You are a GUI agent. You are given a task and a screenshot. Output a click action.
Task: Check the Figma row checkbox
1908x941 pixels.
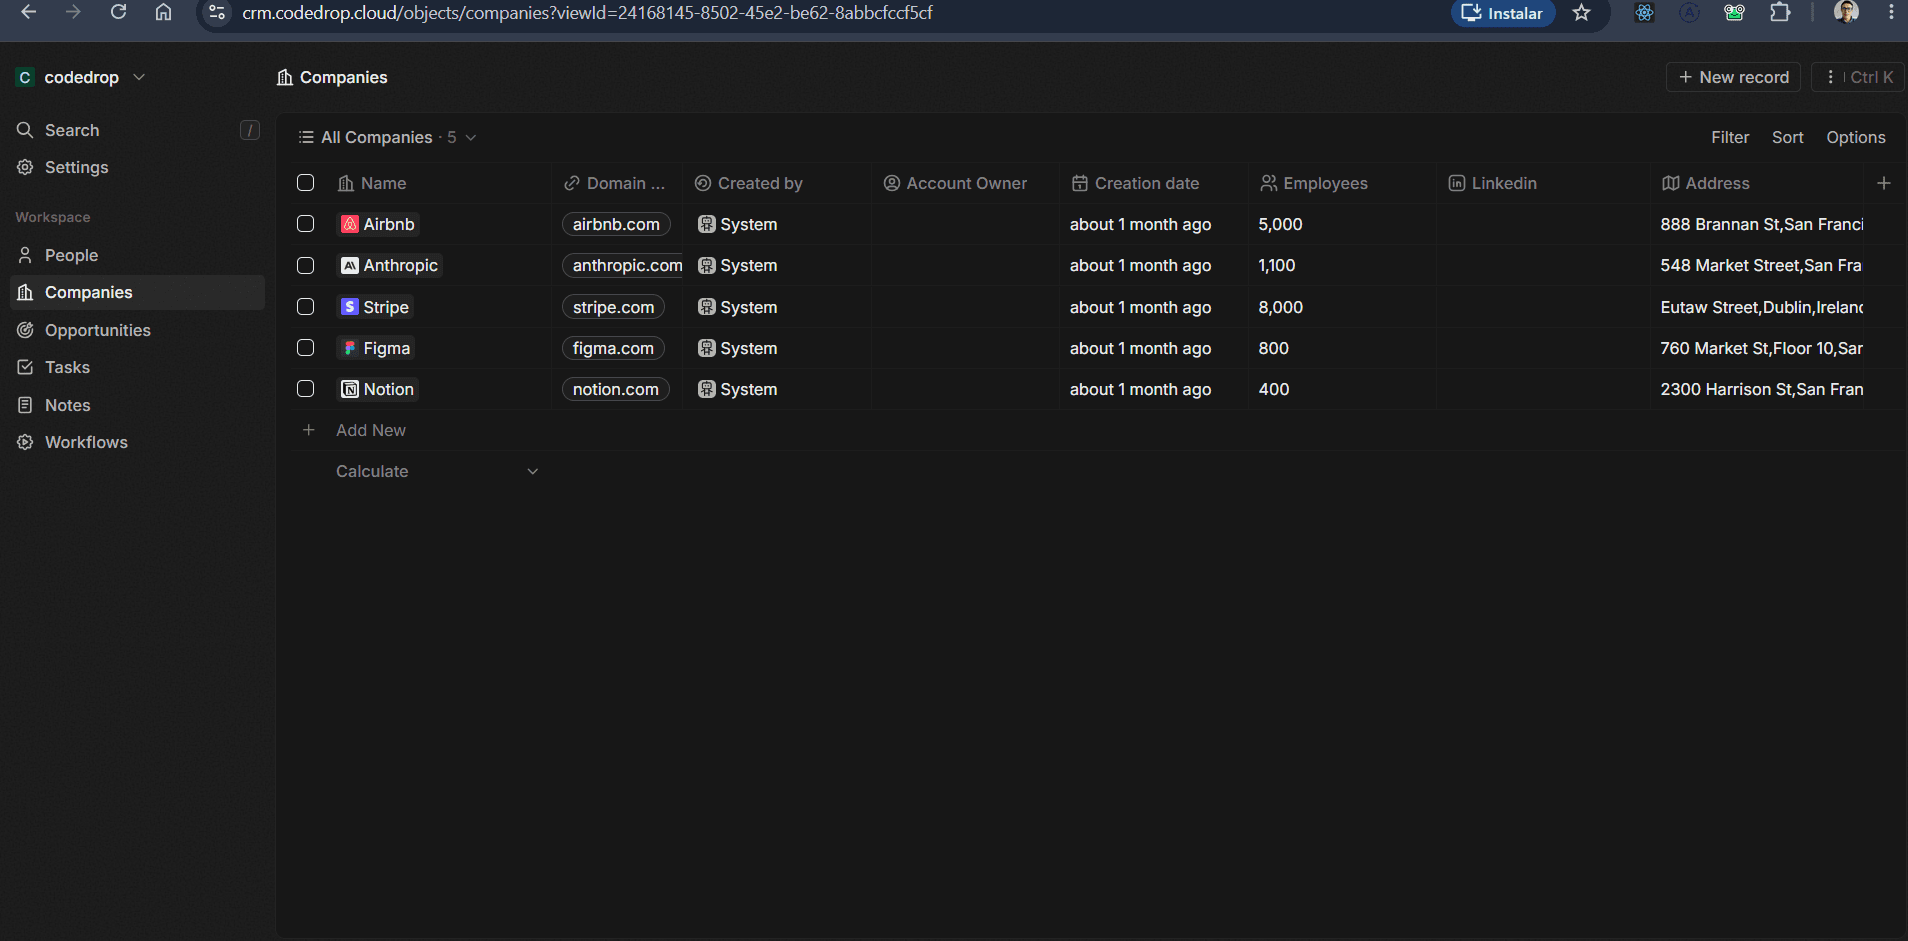coord(306,348)
